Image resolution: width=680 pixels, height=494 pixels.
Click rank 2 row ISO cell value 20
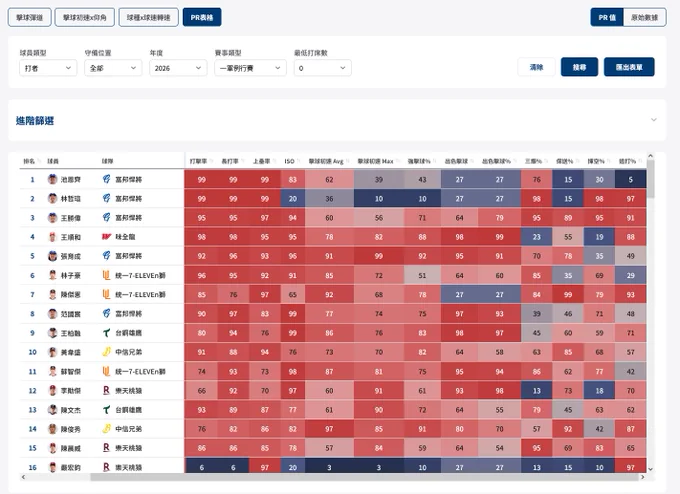[293, 199]
